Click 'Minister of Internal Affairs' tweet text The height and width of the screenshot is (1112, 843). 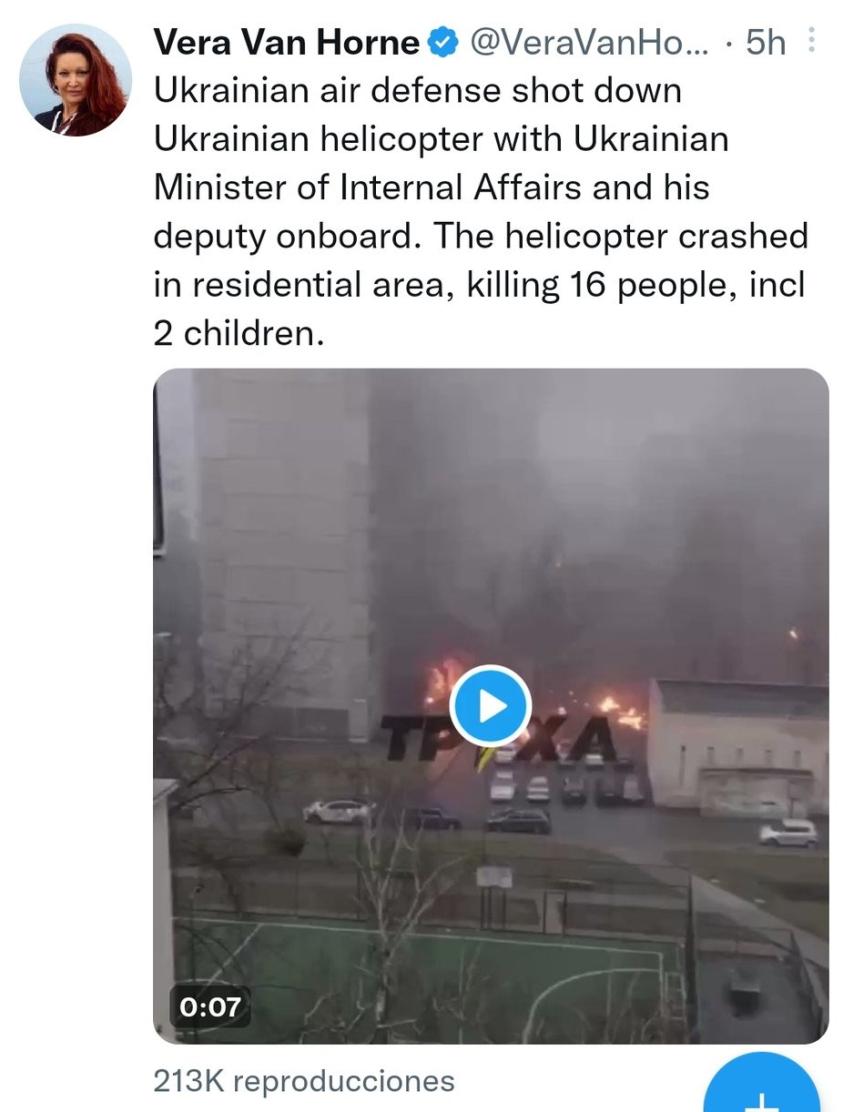[369, 188]
